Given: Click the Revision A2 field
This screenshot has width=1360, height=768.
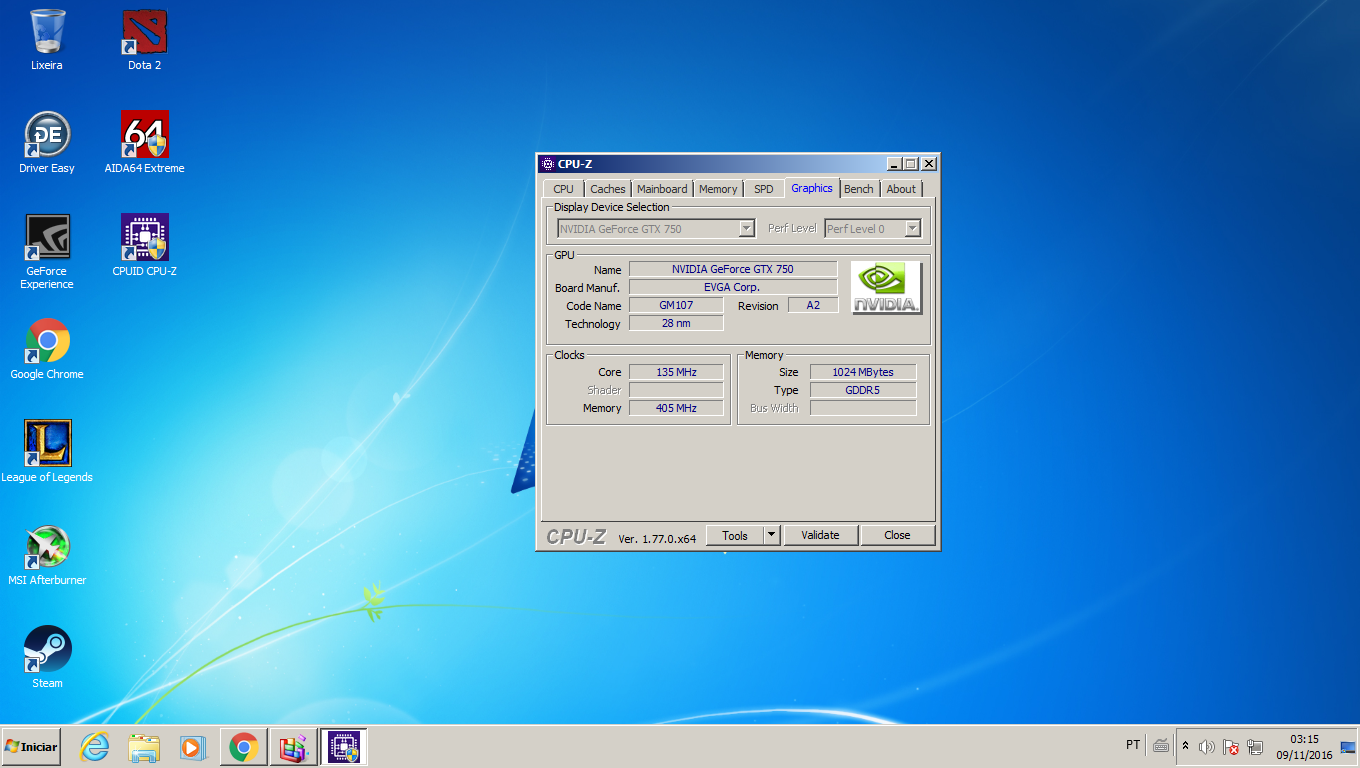Looking at the screenshot, I should pyautogui.click(x=813, y=305).
